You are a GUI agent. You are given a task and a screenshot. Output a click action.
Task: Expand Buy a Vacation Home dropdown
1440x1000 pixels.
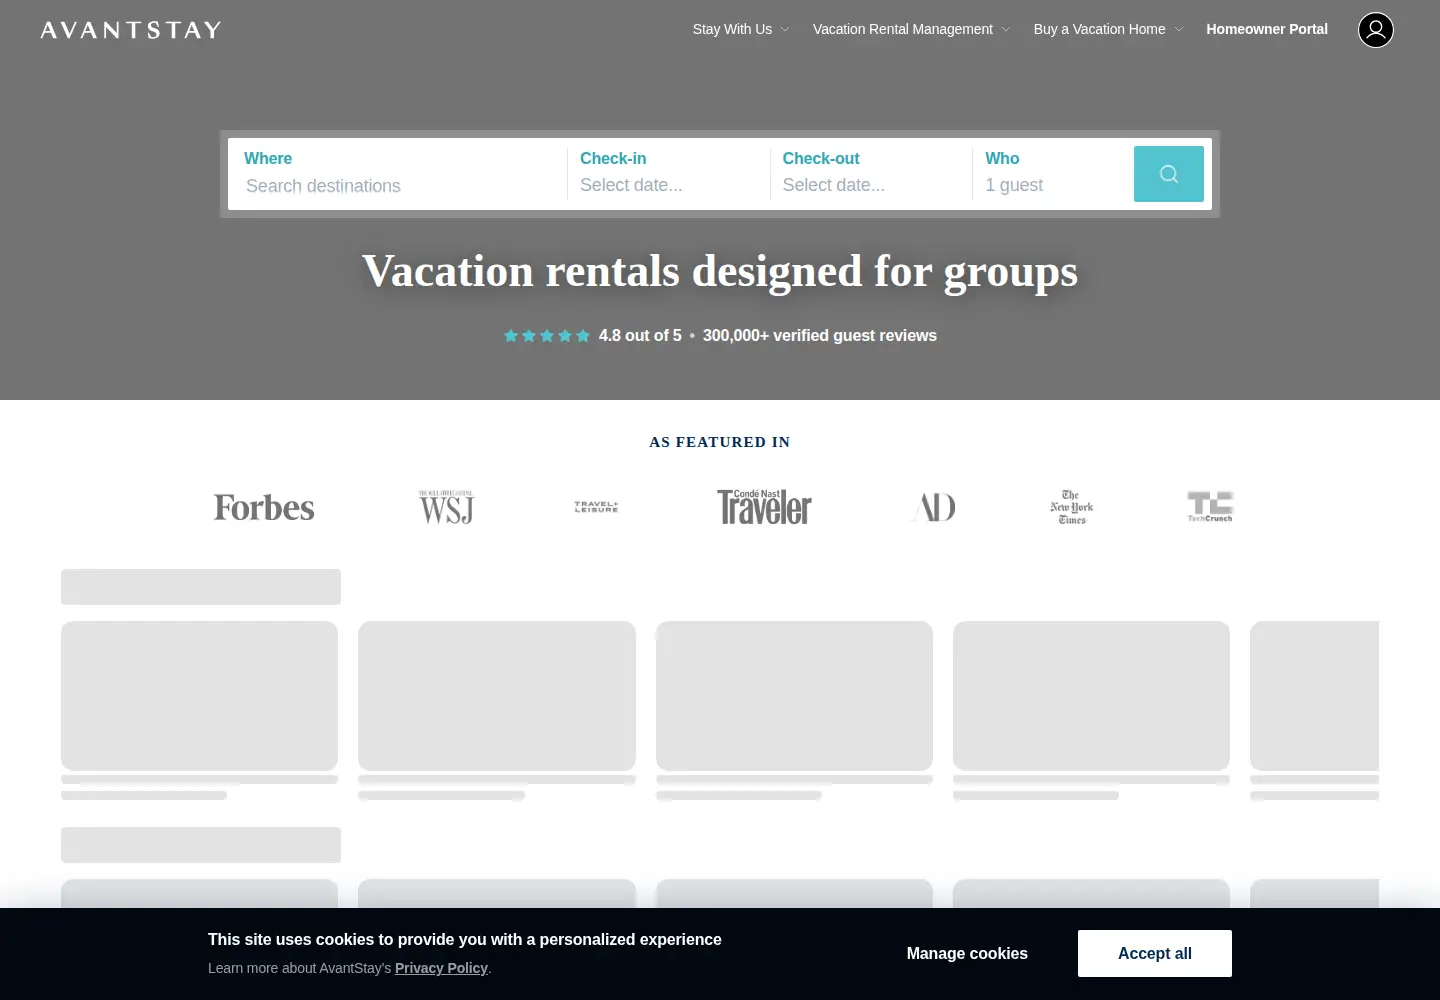click(x=1108, y=29)
